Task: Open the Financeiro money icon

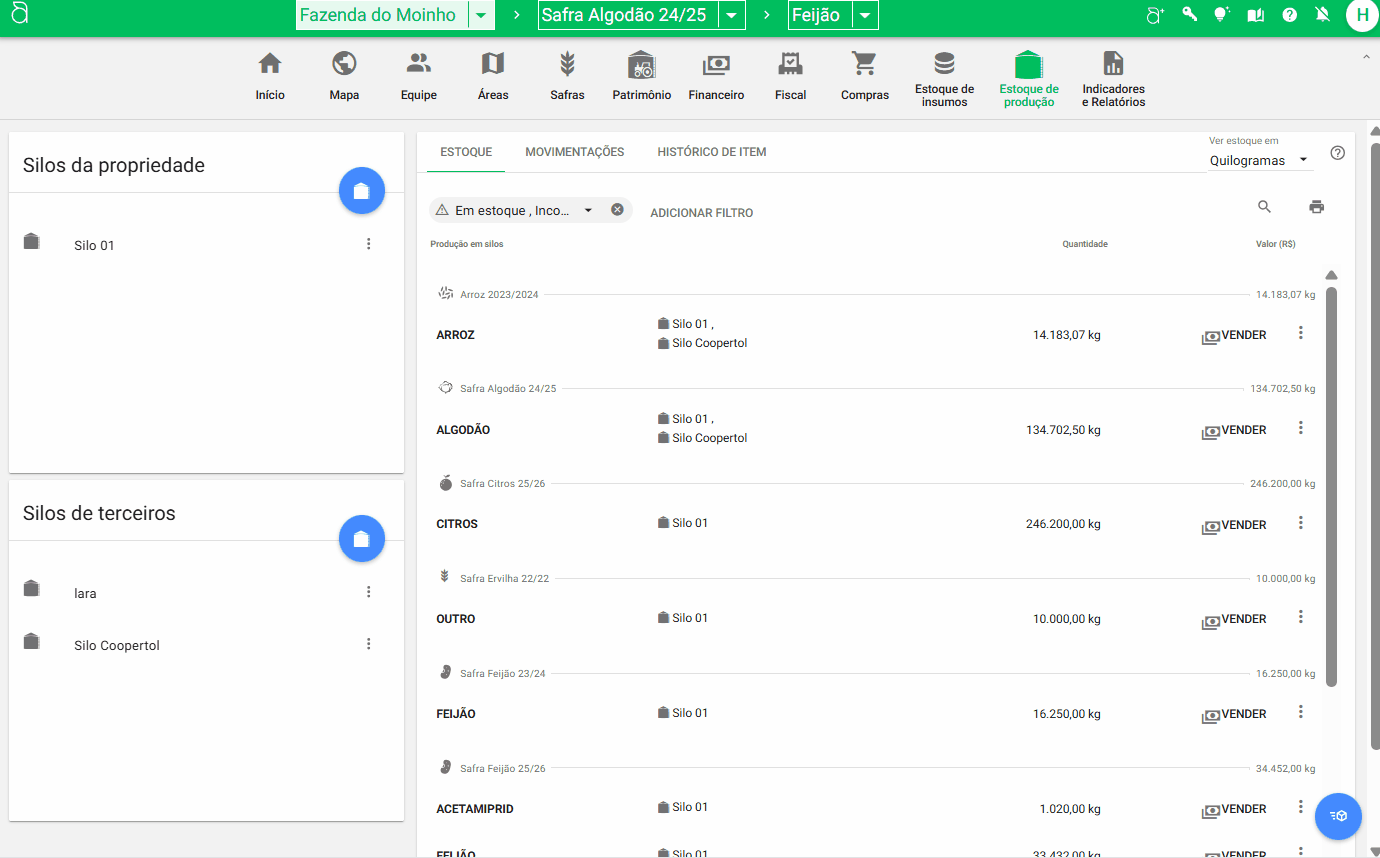Action: [x=716, y=65]
